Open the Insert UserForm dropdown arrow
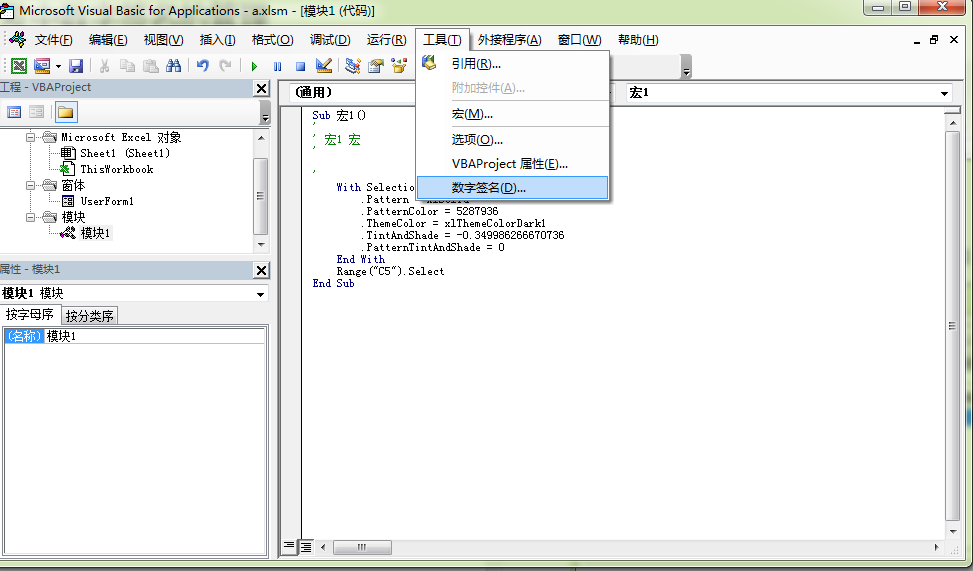Screen dimensions: 973x571 tap(58, 66)
